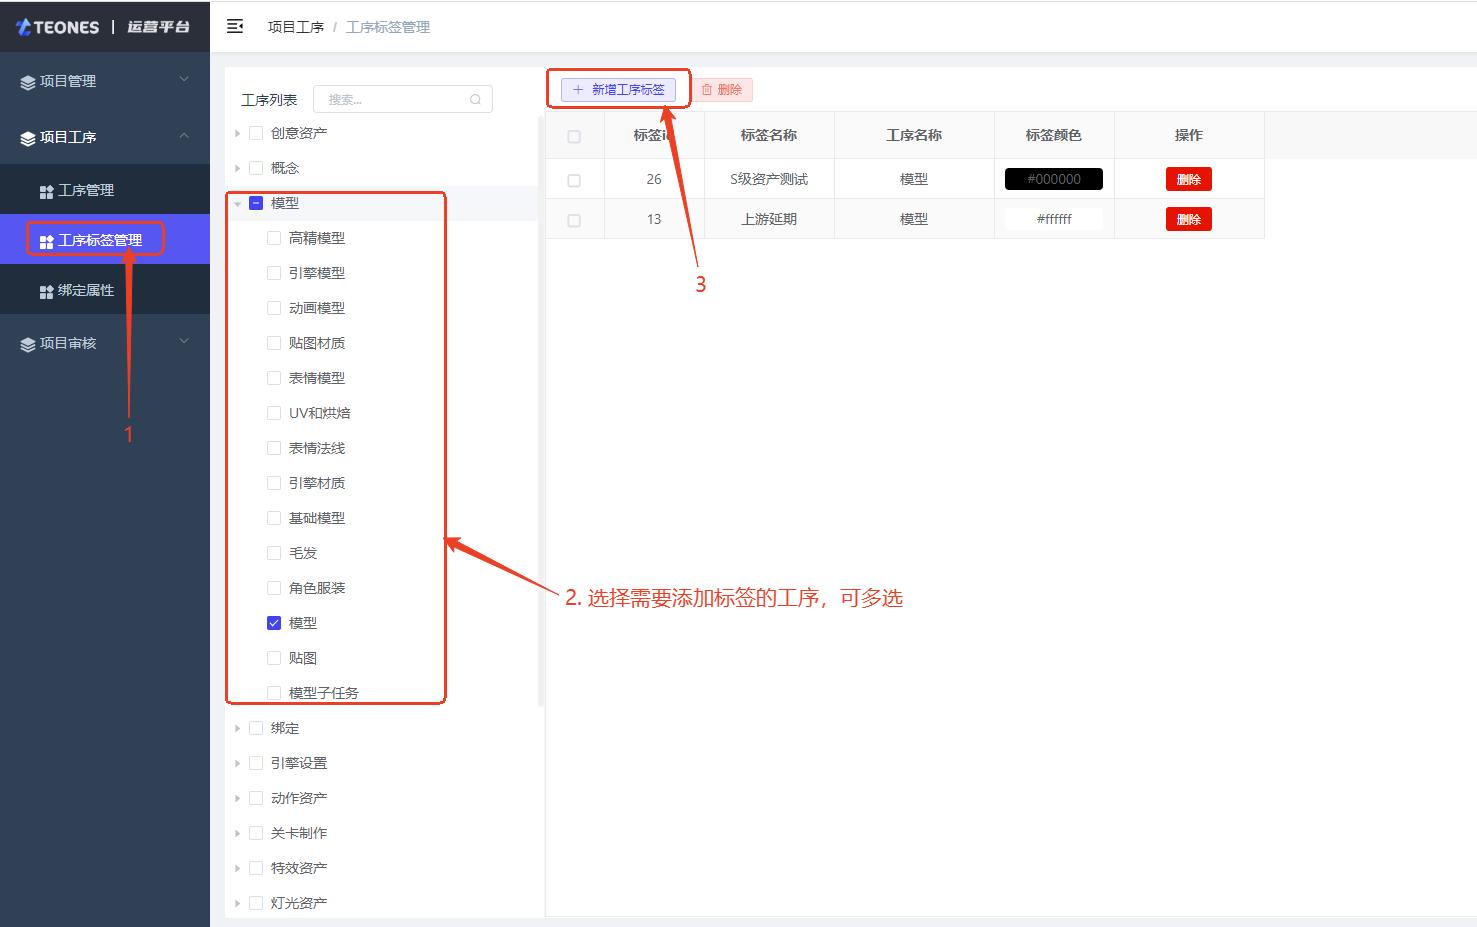Expand the 项目管理 sidebar menu chevron
Viewport: 1477px width, 927px height.
click(x=184, y=80)
